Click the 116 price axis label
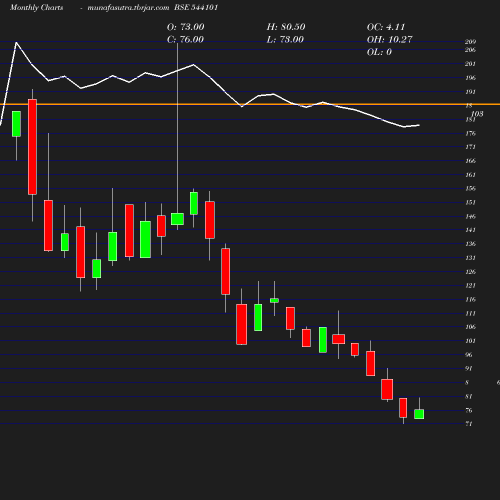This screenshot has height=500, width=500. pos(470,299)
